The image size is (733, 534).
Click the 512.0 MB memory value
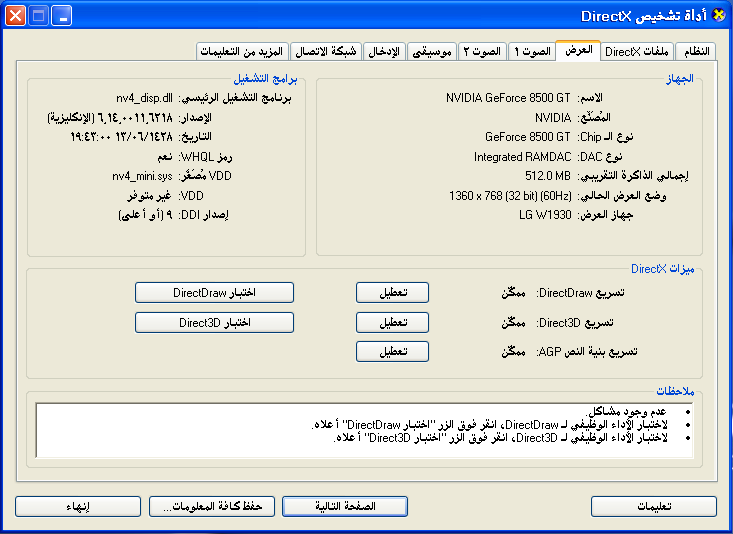pyautogui.click(x=547, y=176)
